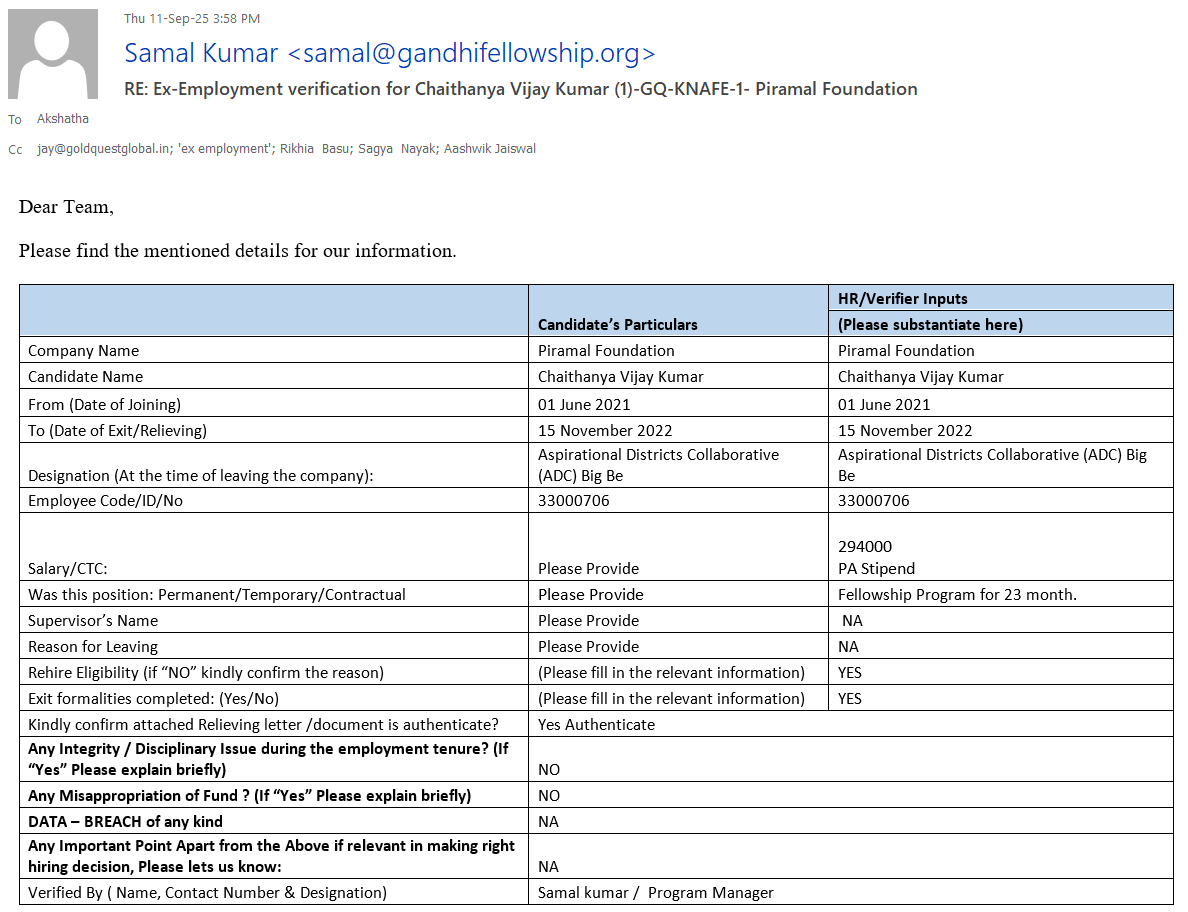Click the Reason for Leaving label

click(93, 647)
